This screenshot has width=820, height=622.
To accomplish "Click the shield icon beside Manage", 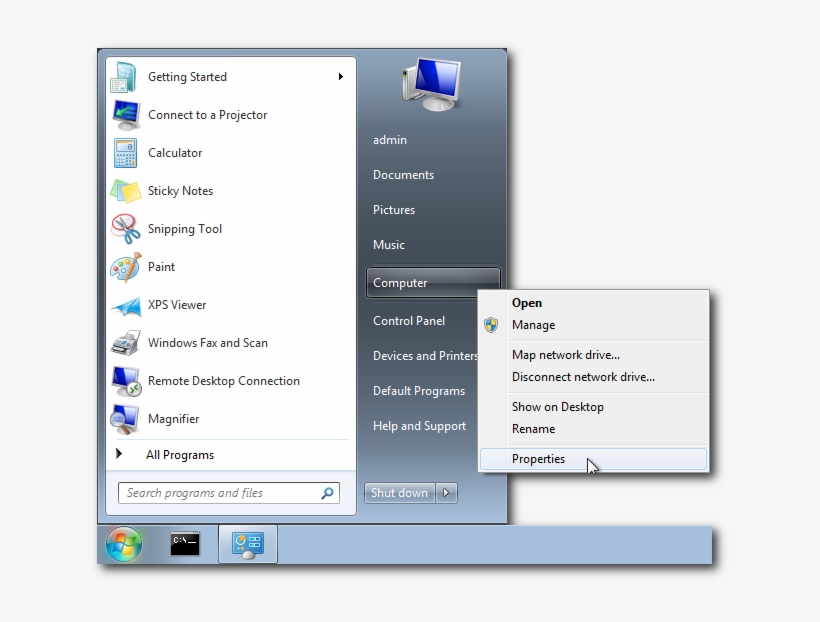I will tap(491, 325).
